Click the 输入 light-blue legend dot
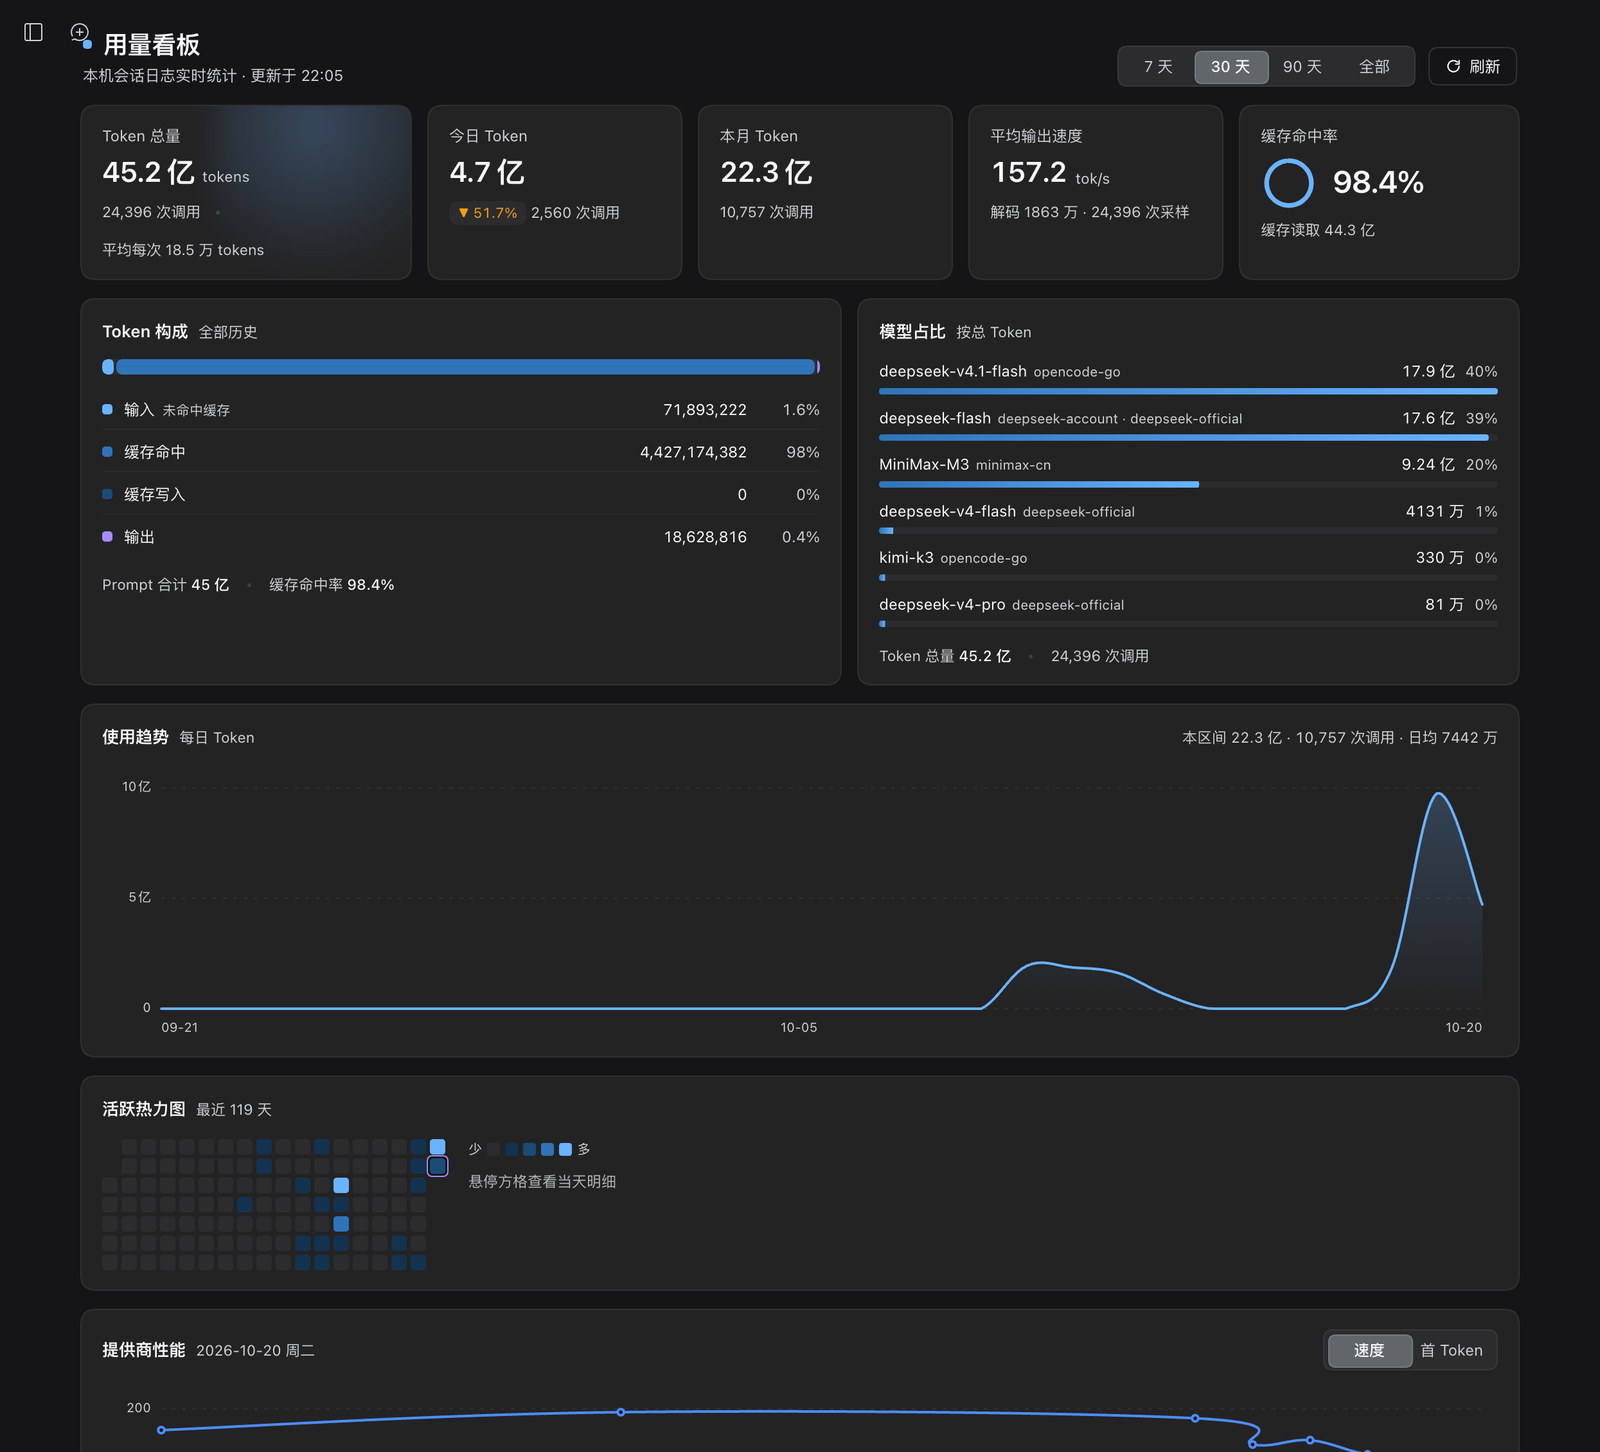 click(x=107, y=409)
